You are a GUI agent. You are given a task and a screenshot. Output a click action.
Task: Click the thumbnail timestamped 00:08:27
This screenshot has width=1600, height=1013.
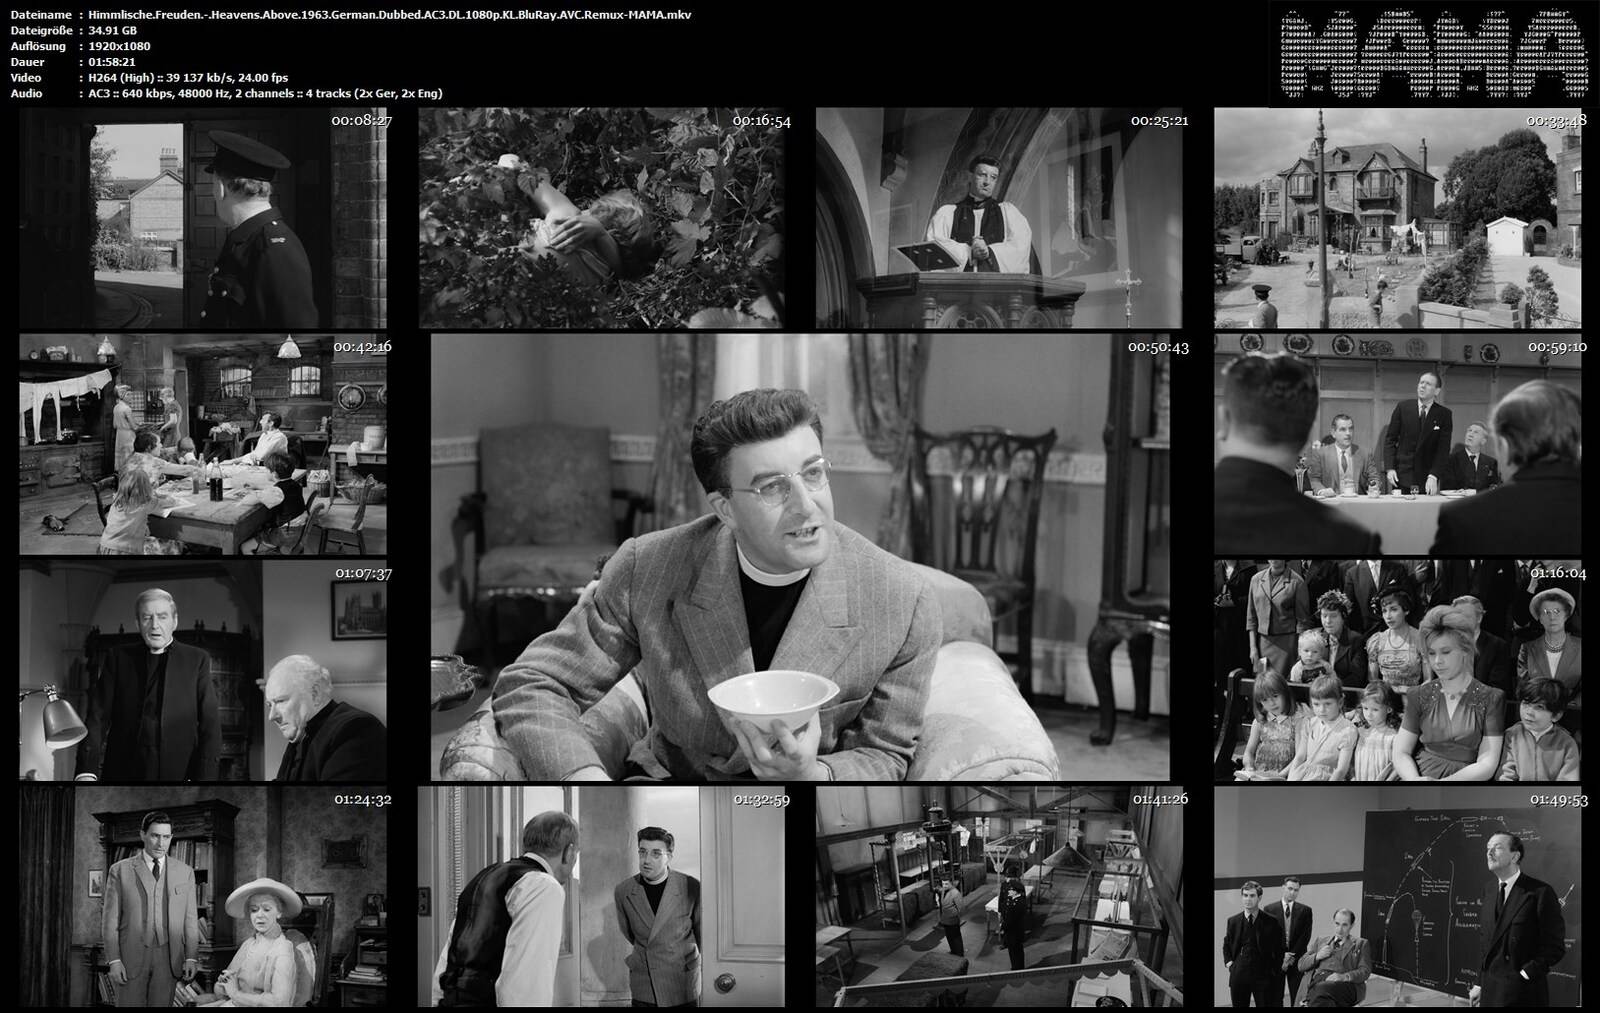click(x=203, y=218)
